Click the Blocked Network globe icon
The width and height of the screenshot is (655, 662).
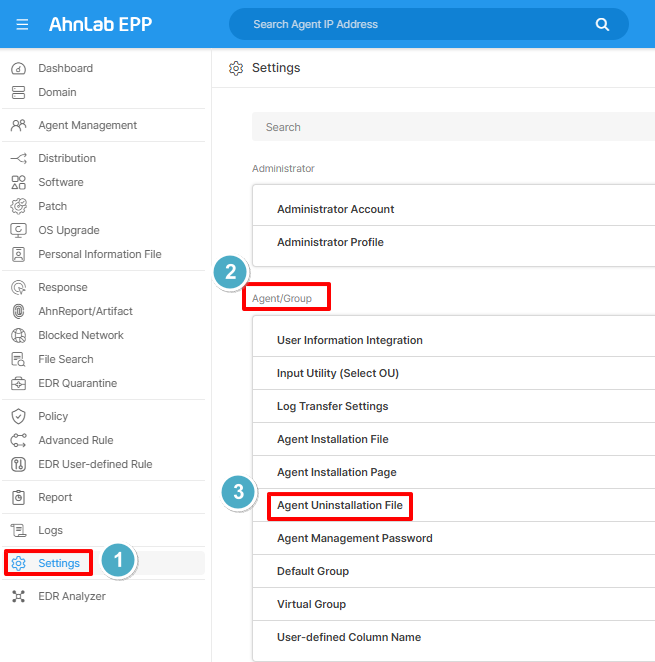tap(18, 336)
